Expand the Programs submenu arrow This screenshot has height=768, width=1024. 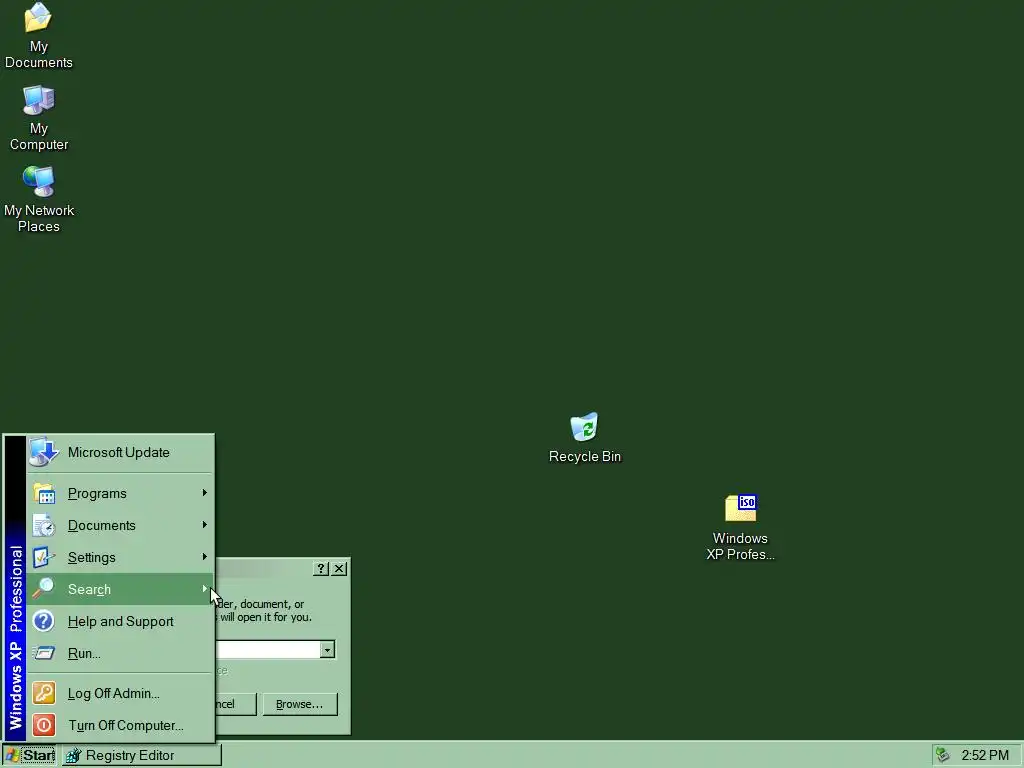coord(204,493)
